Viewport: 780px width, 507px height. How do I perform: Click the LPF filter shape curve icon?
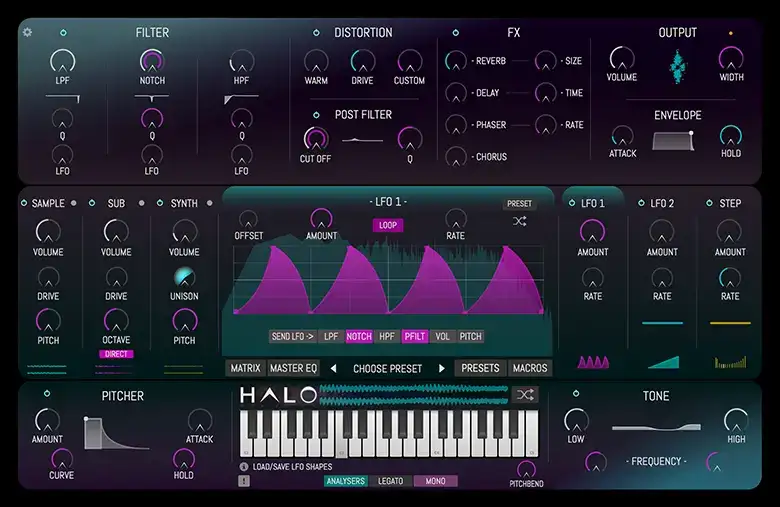coord(62,98)
